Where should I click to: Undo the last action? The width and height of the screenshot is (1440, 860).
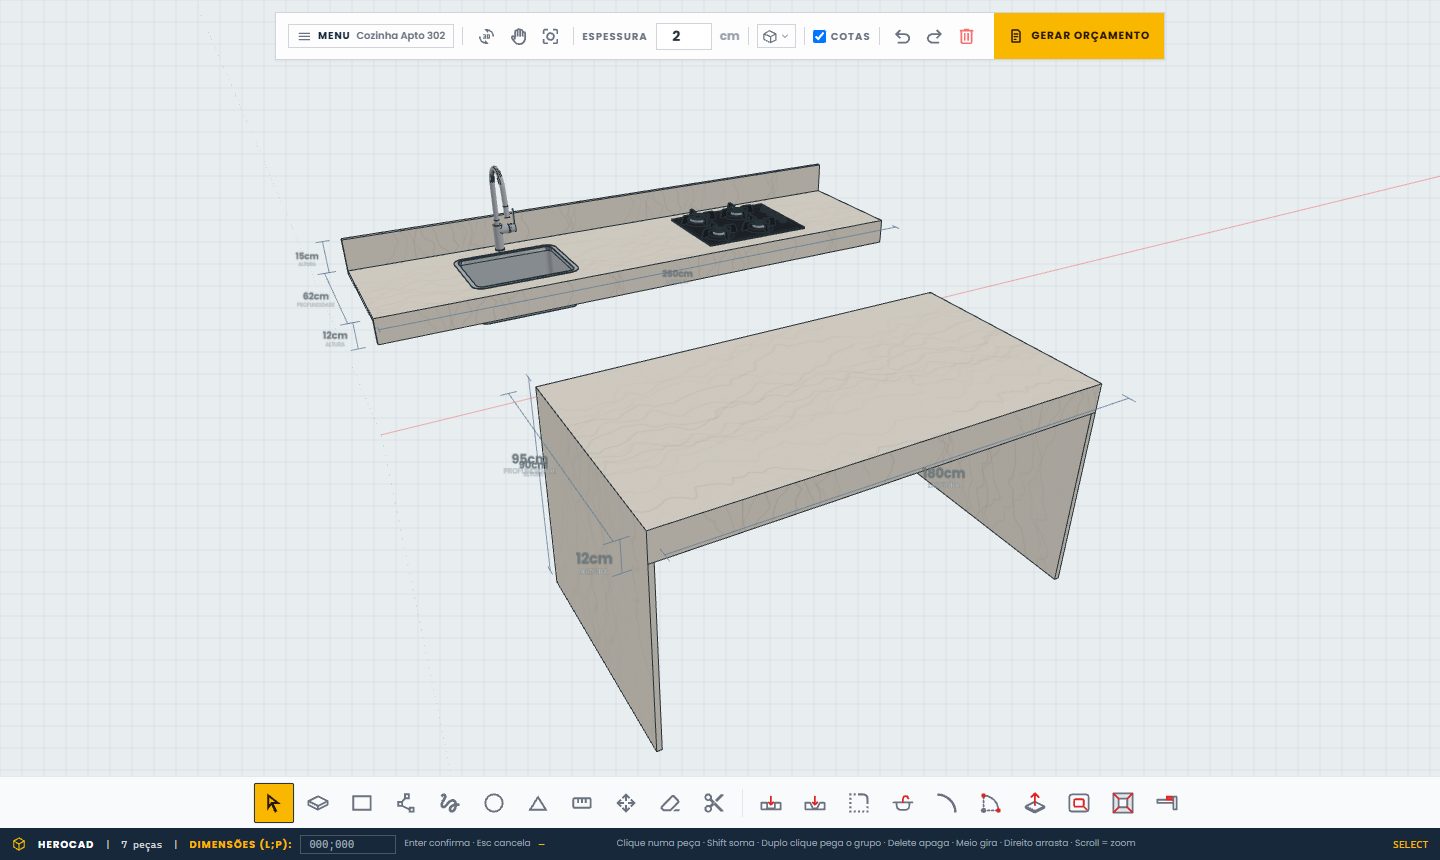pyautogui.click(x=902, y=36)
